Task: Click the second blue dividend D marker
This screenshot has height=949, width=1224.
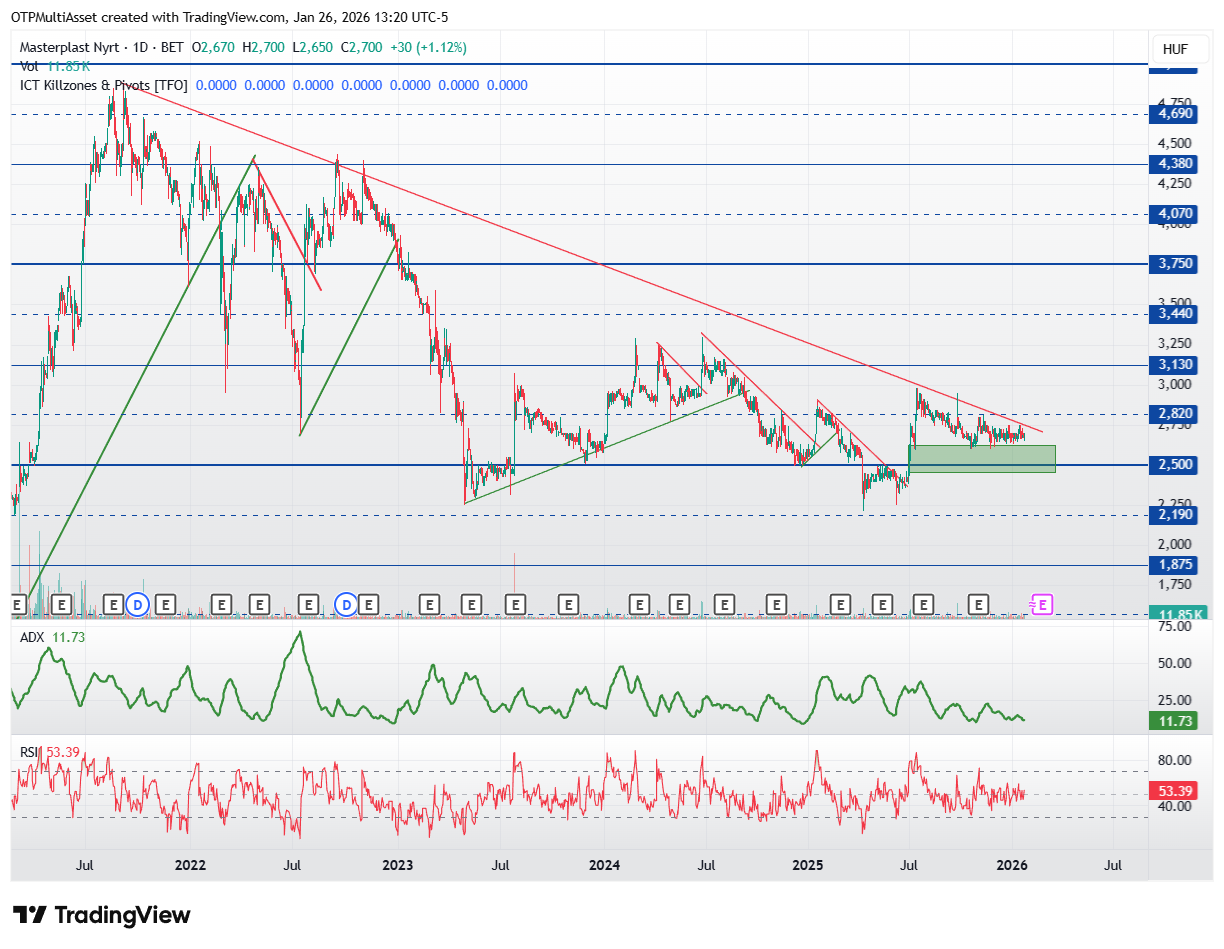Action: 347,604
